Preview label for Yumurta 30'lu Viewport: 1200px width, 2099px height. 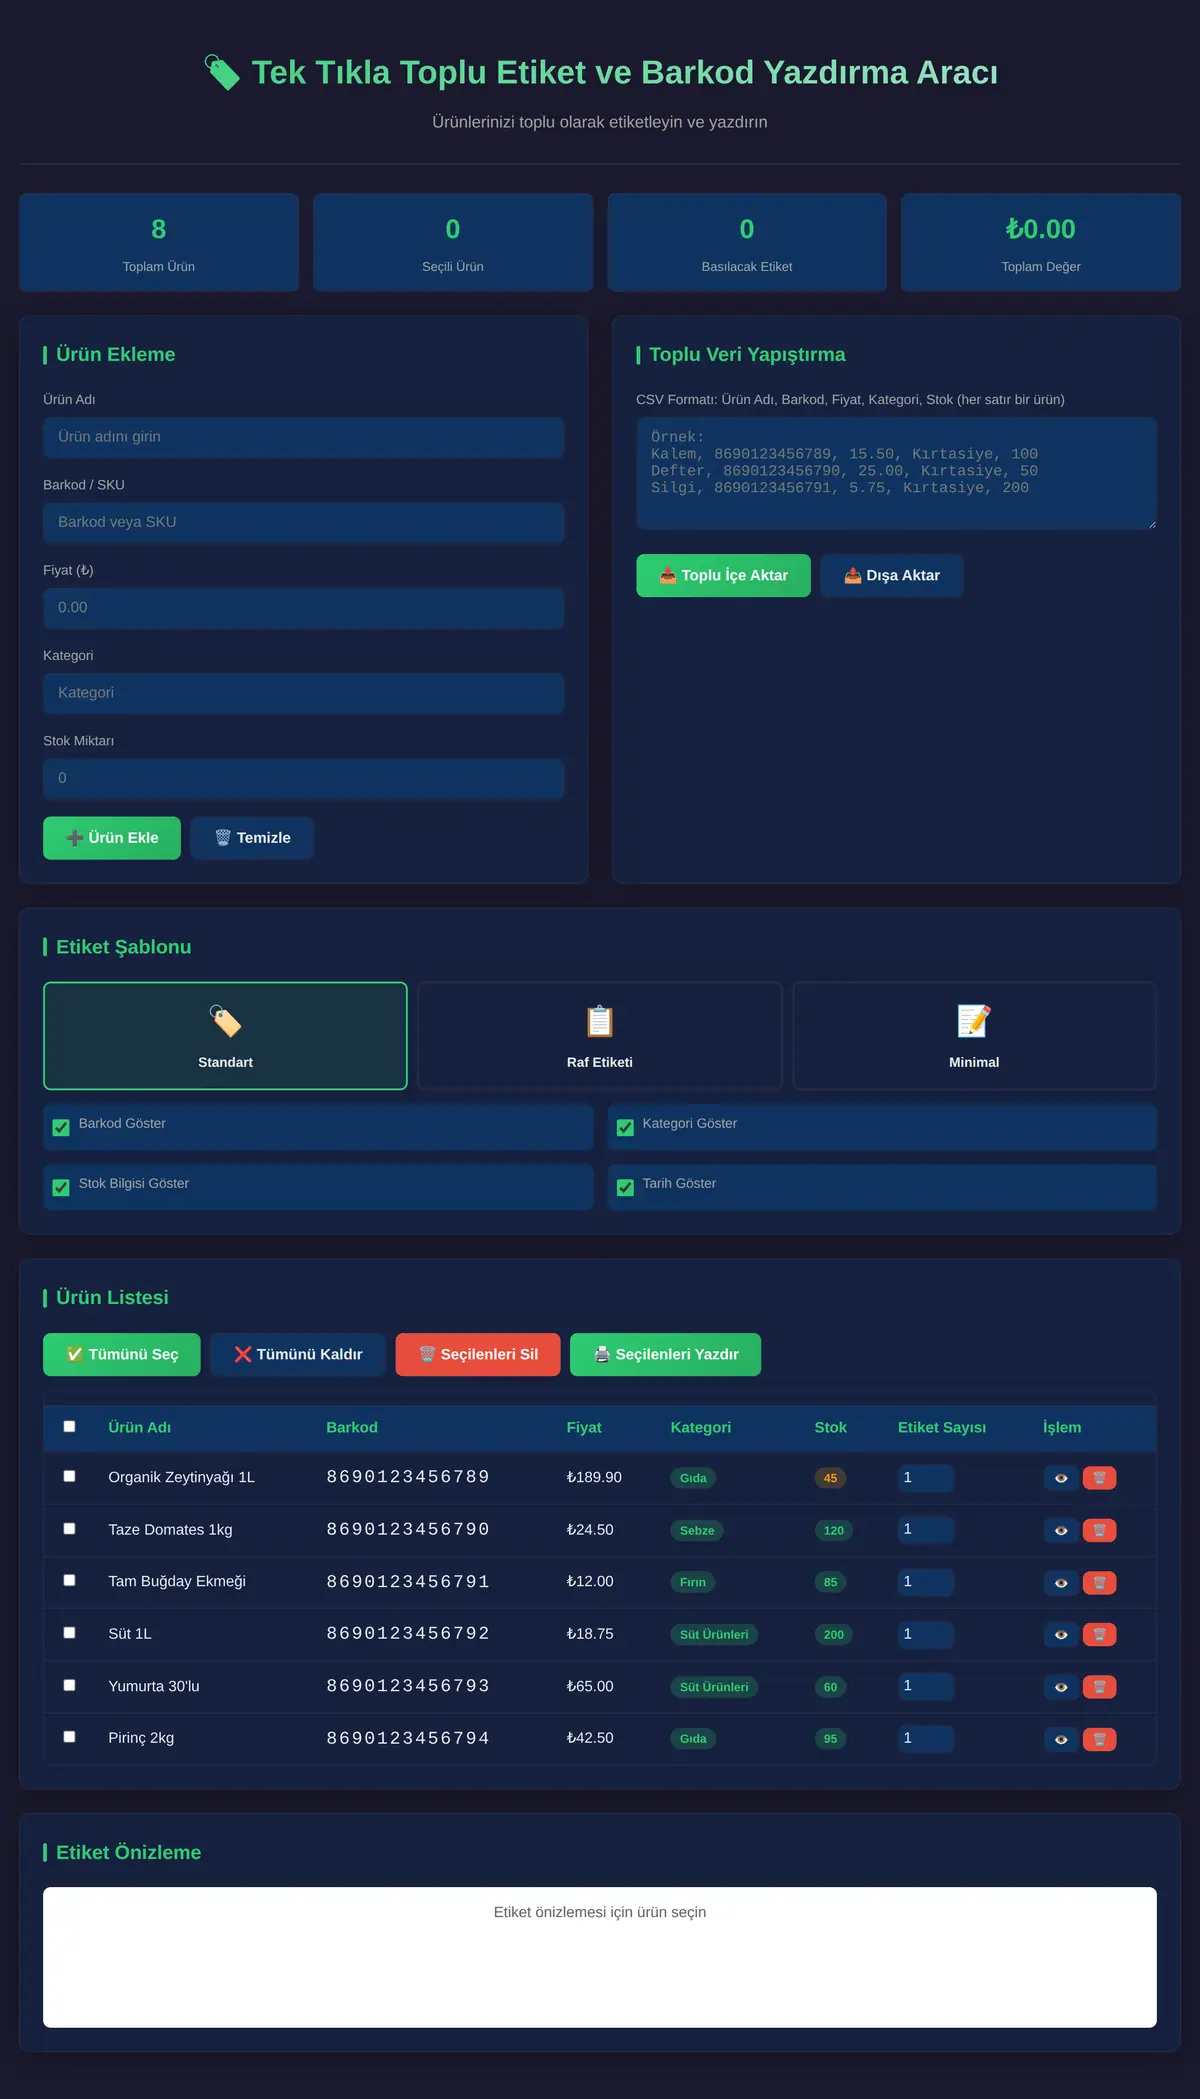pos(1060,1687)
